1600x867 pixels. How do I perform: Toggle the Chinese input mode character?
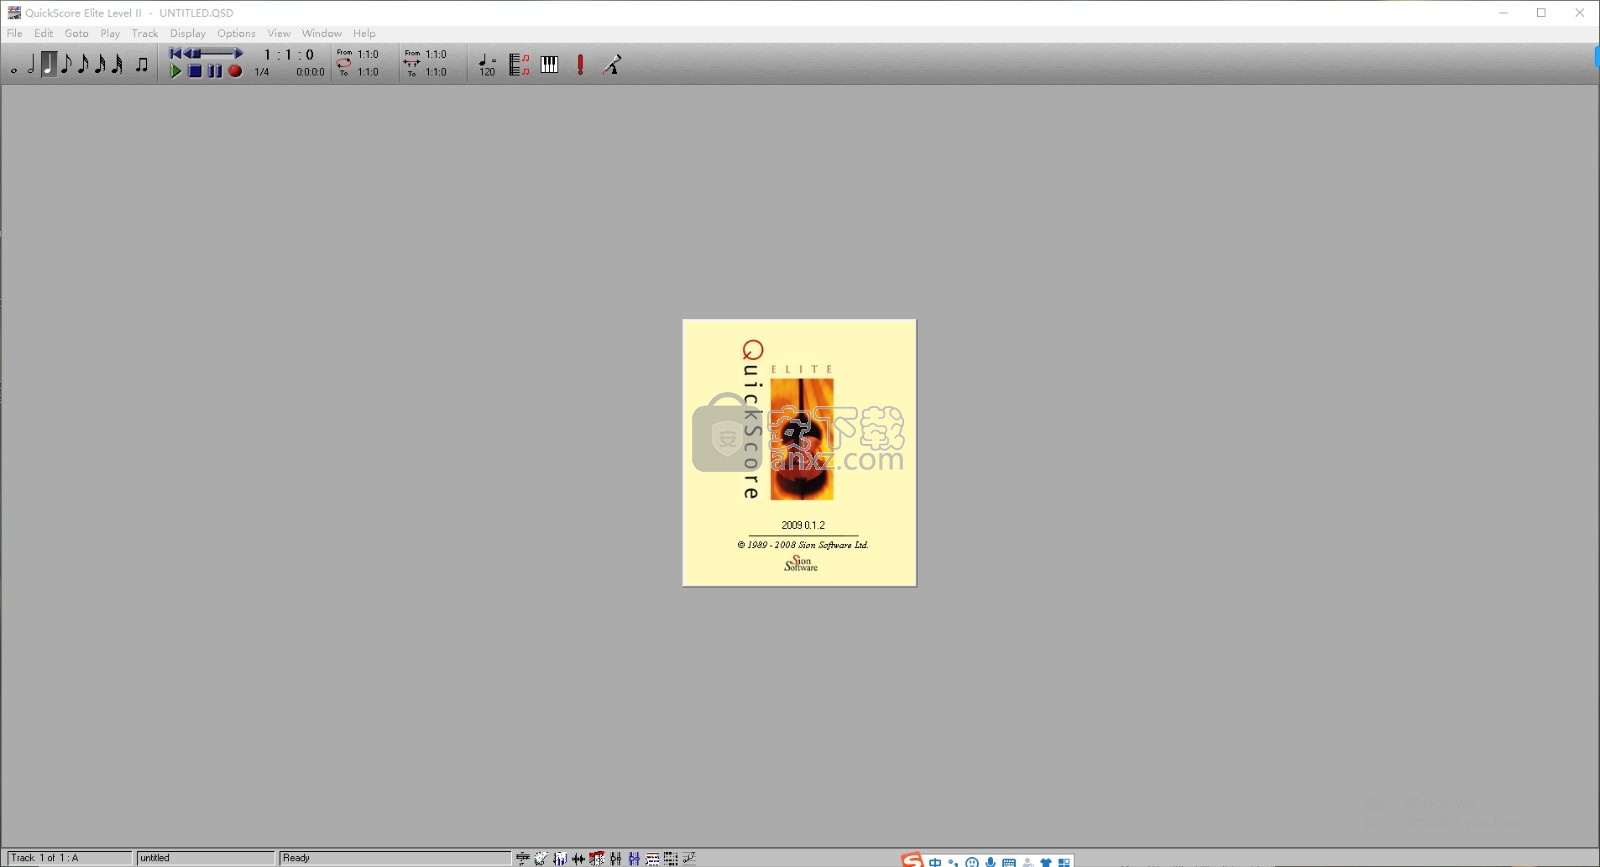(x=935, y=862)
